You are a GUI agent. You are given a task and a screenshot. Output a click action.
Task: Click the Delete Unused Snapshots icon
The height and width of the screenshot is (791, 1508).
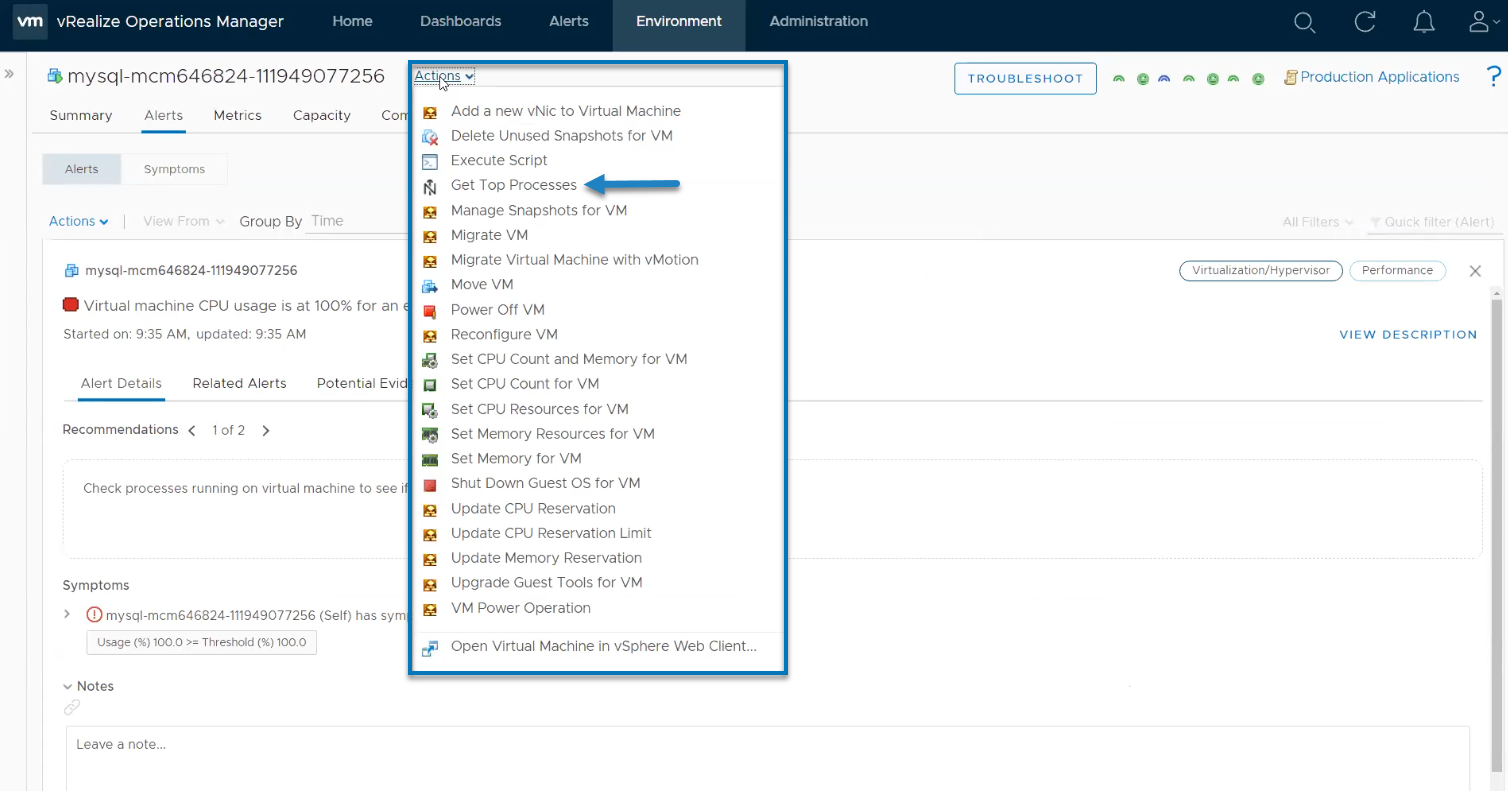pos(430,136)
